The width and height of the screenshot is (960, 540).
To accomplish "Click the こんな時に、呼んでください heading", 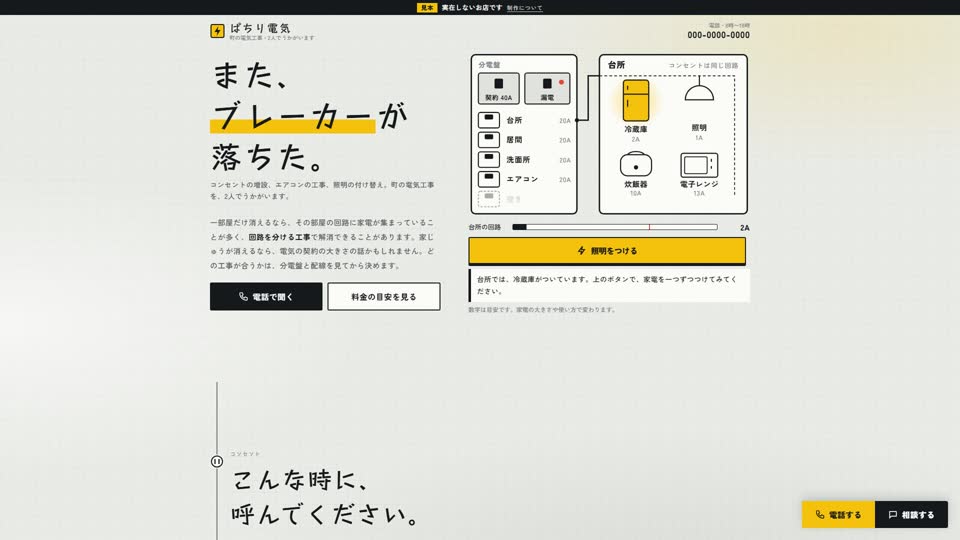I will coord(326,497).
